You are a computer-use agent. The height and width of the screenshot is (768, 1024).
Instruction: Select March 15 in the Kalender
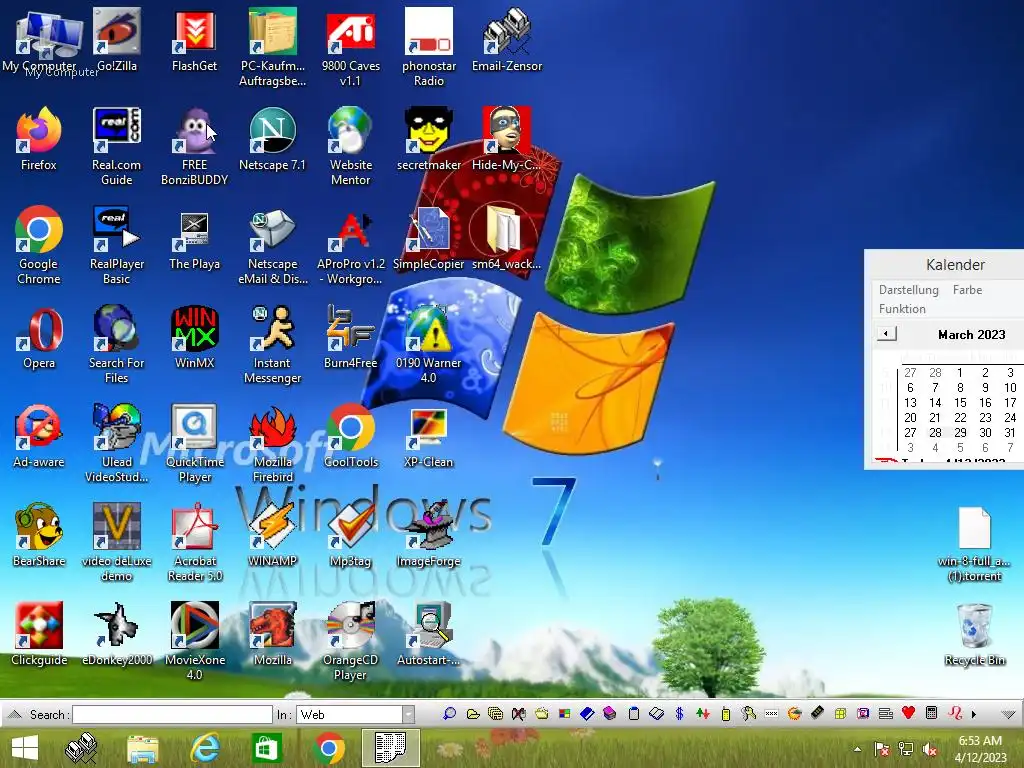point(960,403)
